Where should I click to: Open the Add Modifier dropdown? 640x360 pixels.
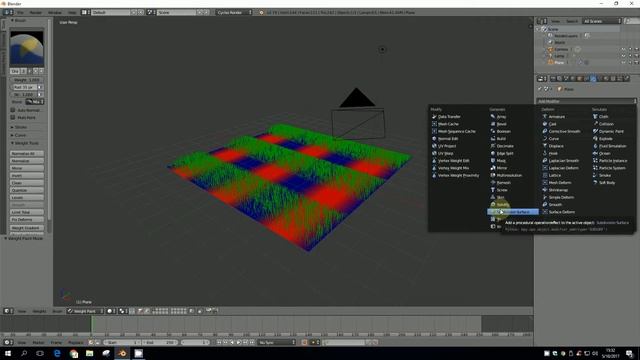[x=586, y=101]
